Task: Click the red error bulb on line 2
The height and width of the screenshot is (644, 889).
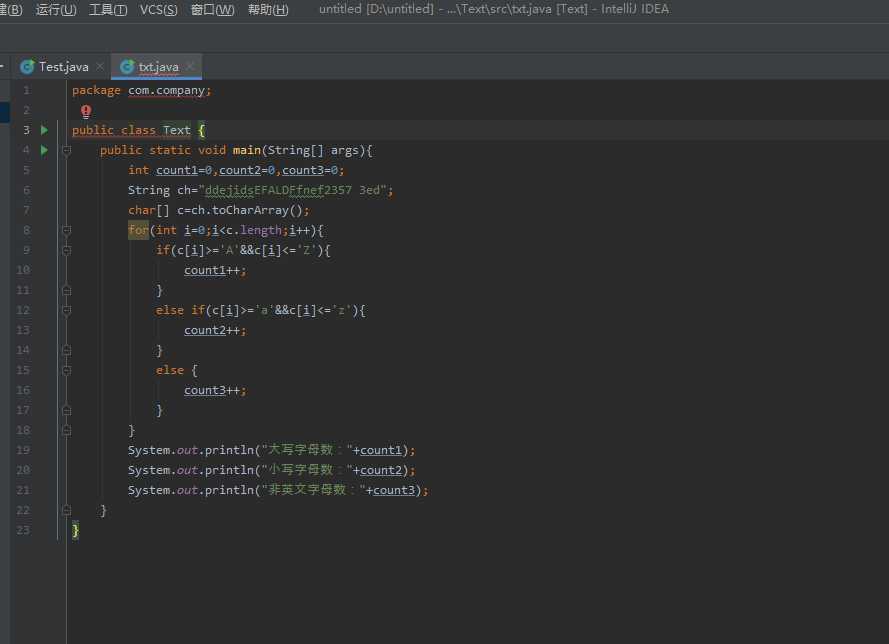Action: point(86,111)
